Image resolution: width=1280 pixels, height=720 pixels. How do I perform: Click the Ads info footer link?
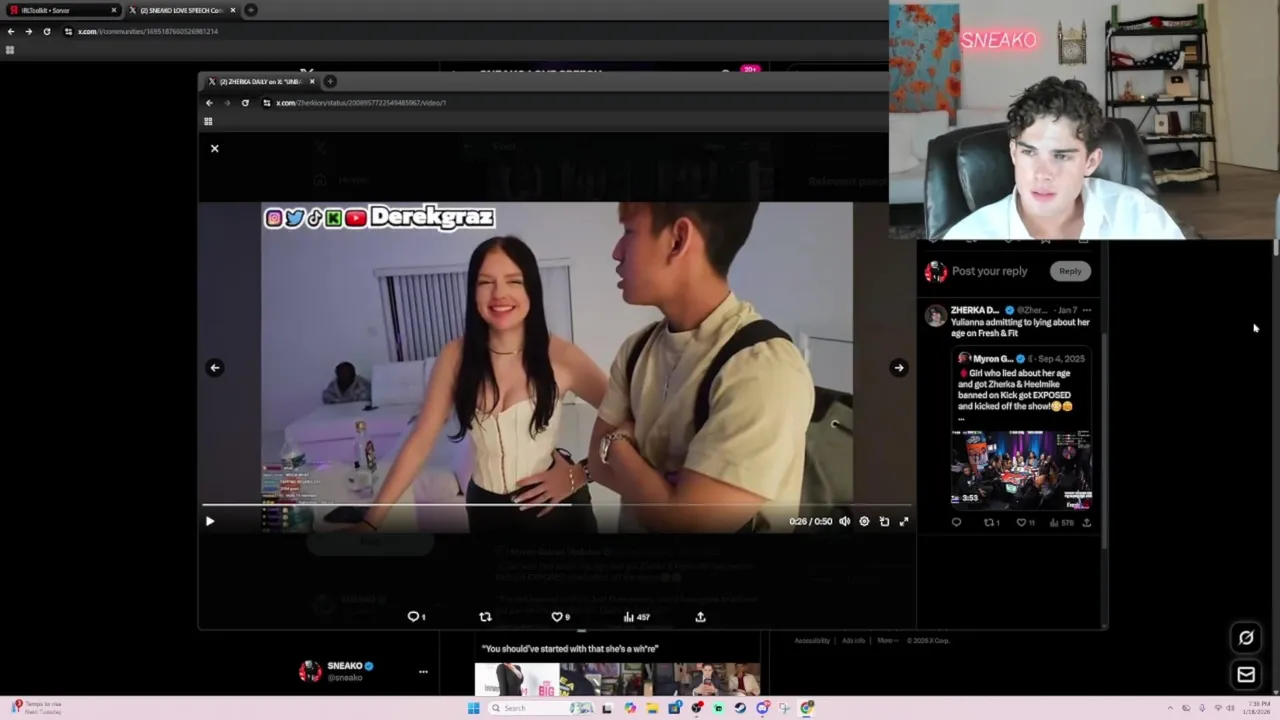pyautogui.click(x=853, y=640)
